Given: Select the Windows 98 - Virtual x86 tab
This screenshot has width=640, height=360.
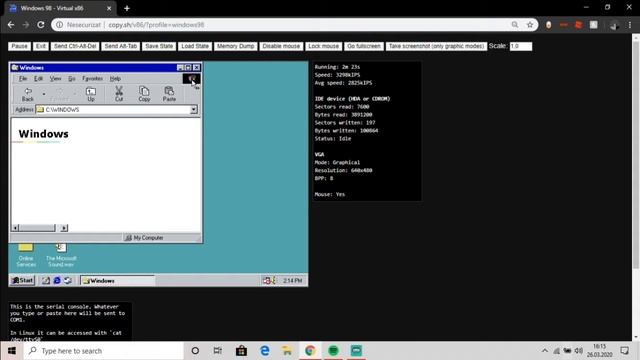Looking at the screenshot, I should (x=60, y=8).
